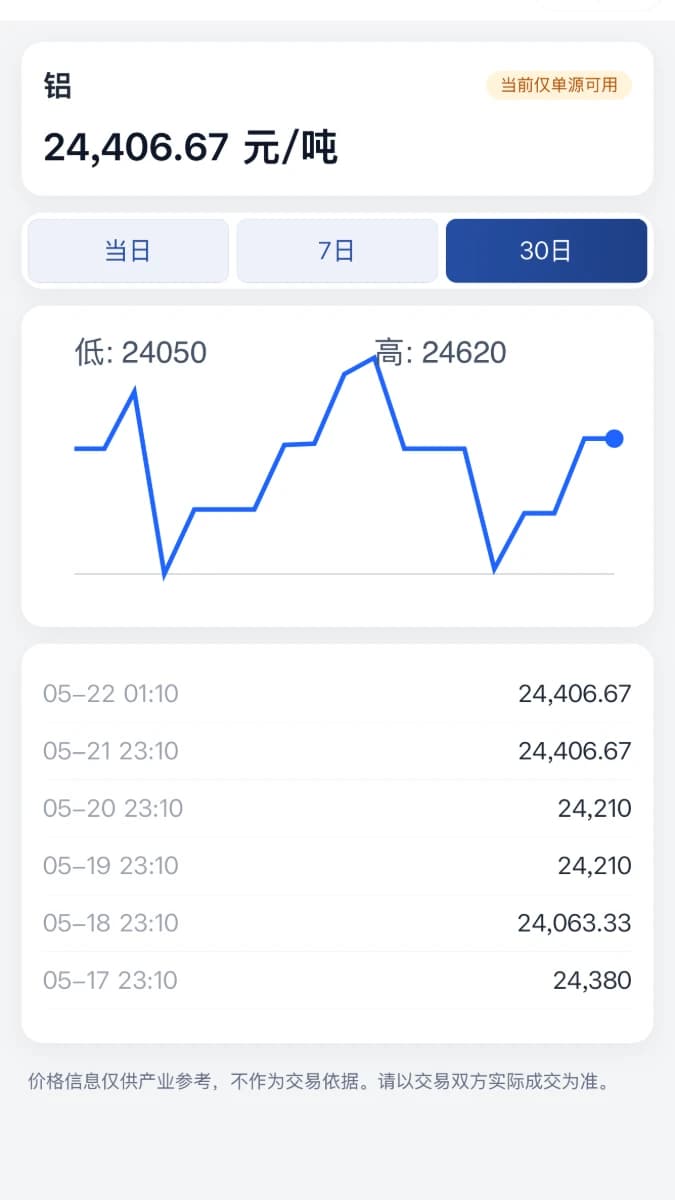The image size is (675, 1200).
Task: Switch to the 7日 tab
Action: [x=337, y=251]
